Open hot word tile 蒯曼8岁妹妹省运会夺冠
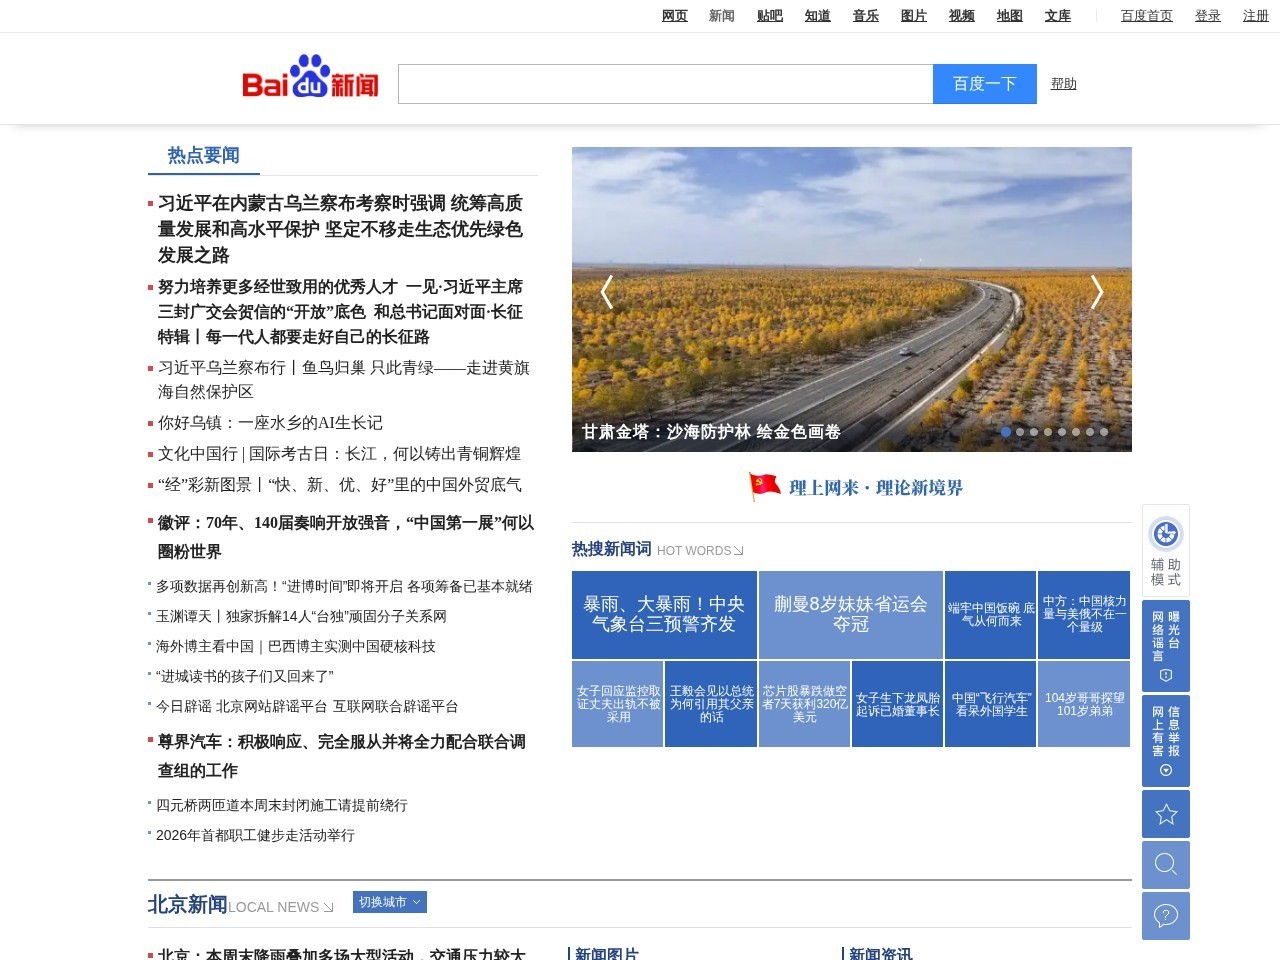 [851, 614]
